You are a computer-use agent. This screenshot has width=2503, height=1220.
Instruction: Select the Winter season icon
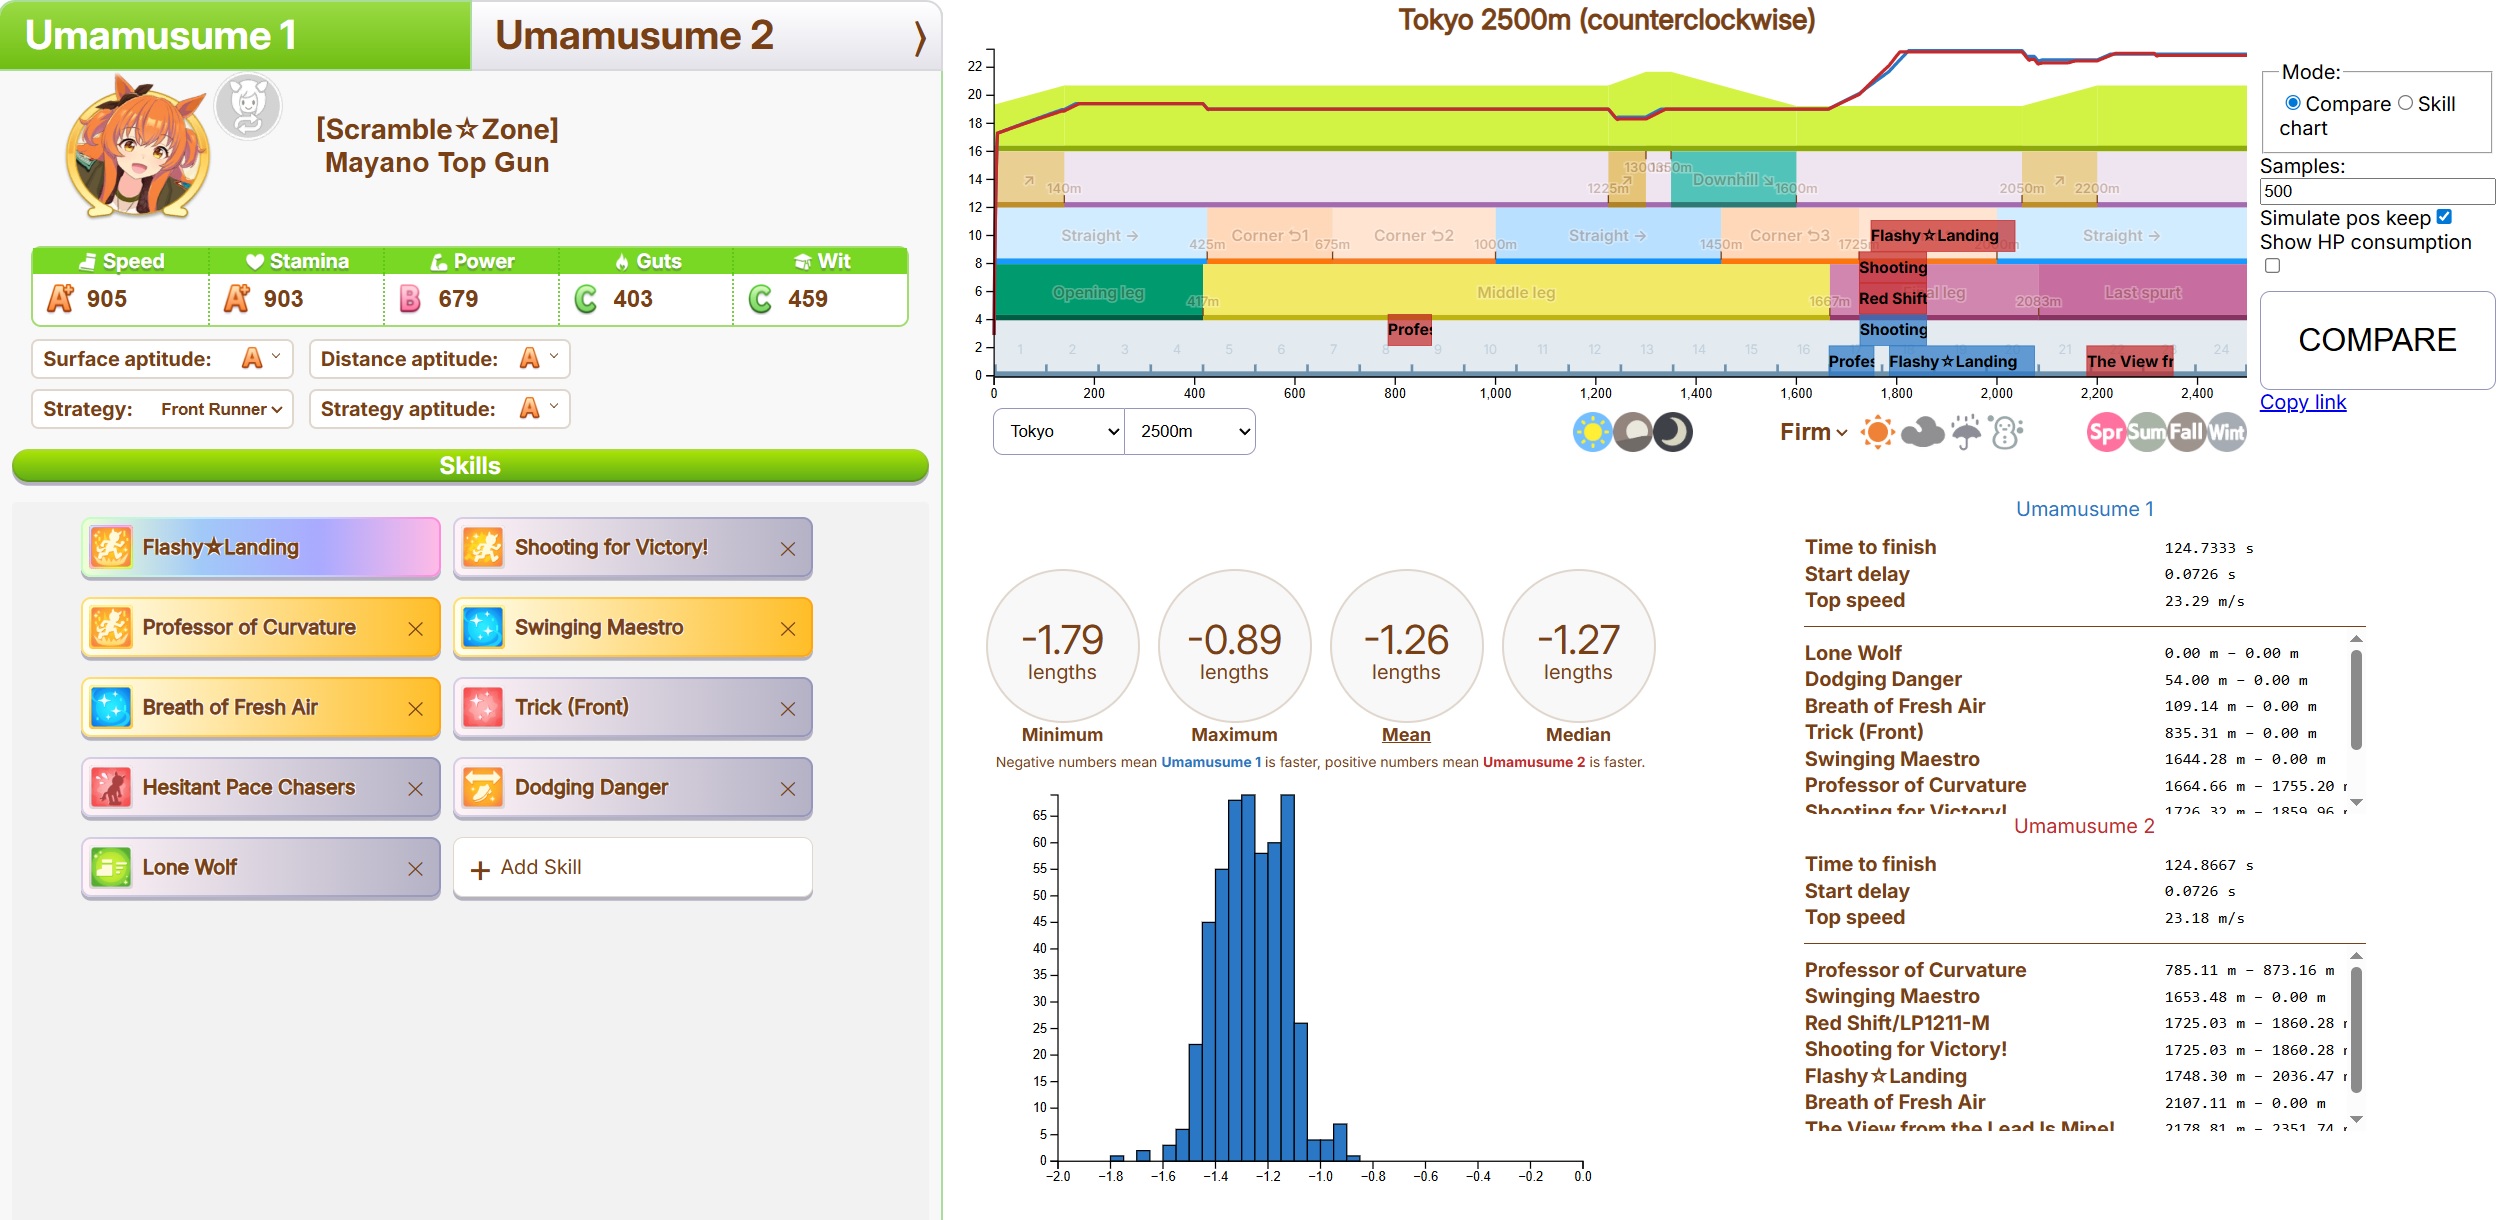[x=2227, y=432]
